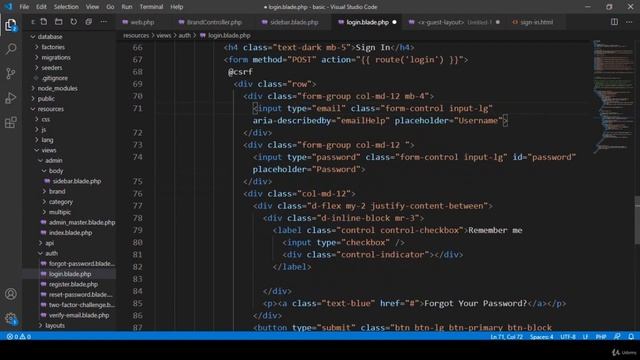This screenshot has height=360, width=640.
Task: Open index.blade.php in explorer
Action: (70, 233)
